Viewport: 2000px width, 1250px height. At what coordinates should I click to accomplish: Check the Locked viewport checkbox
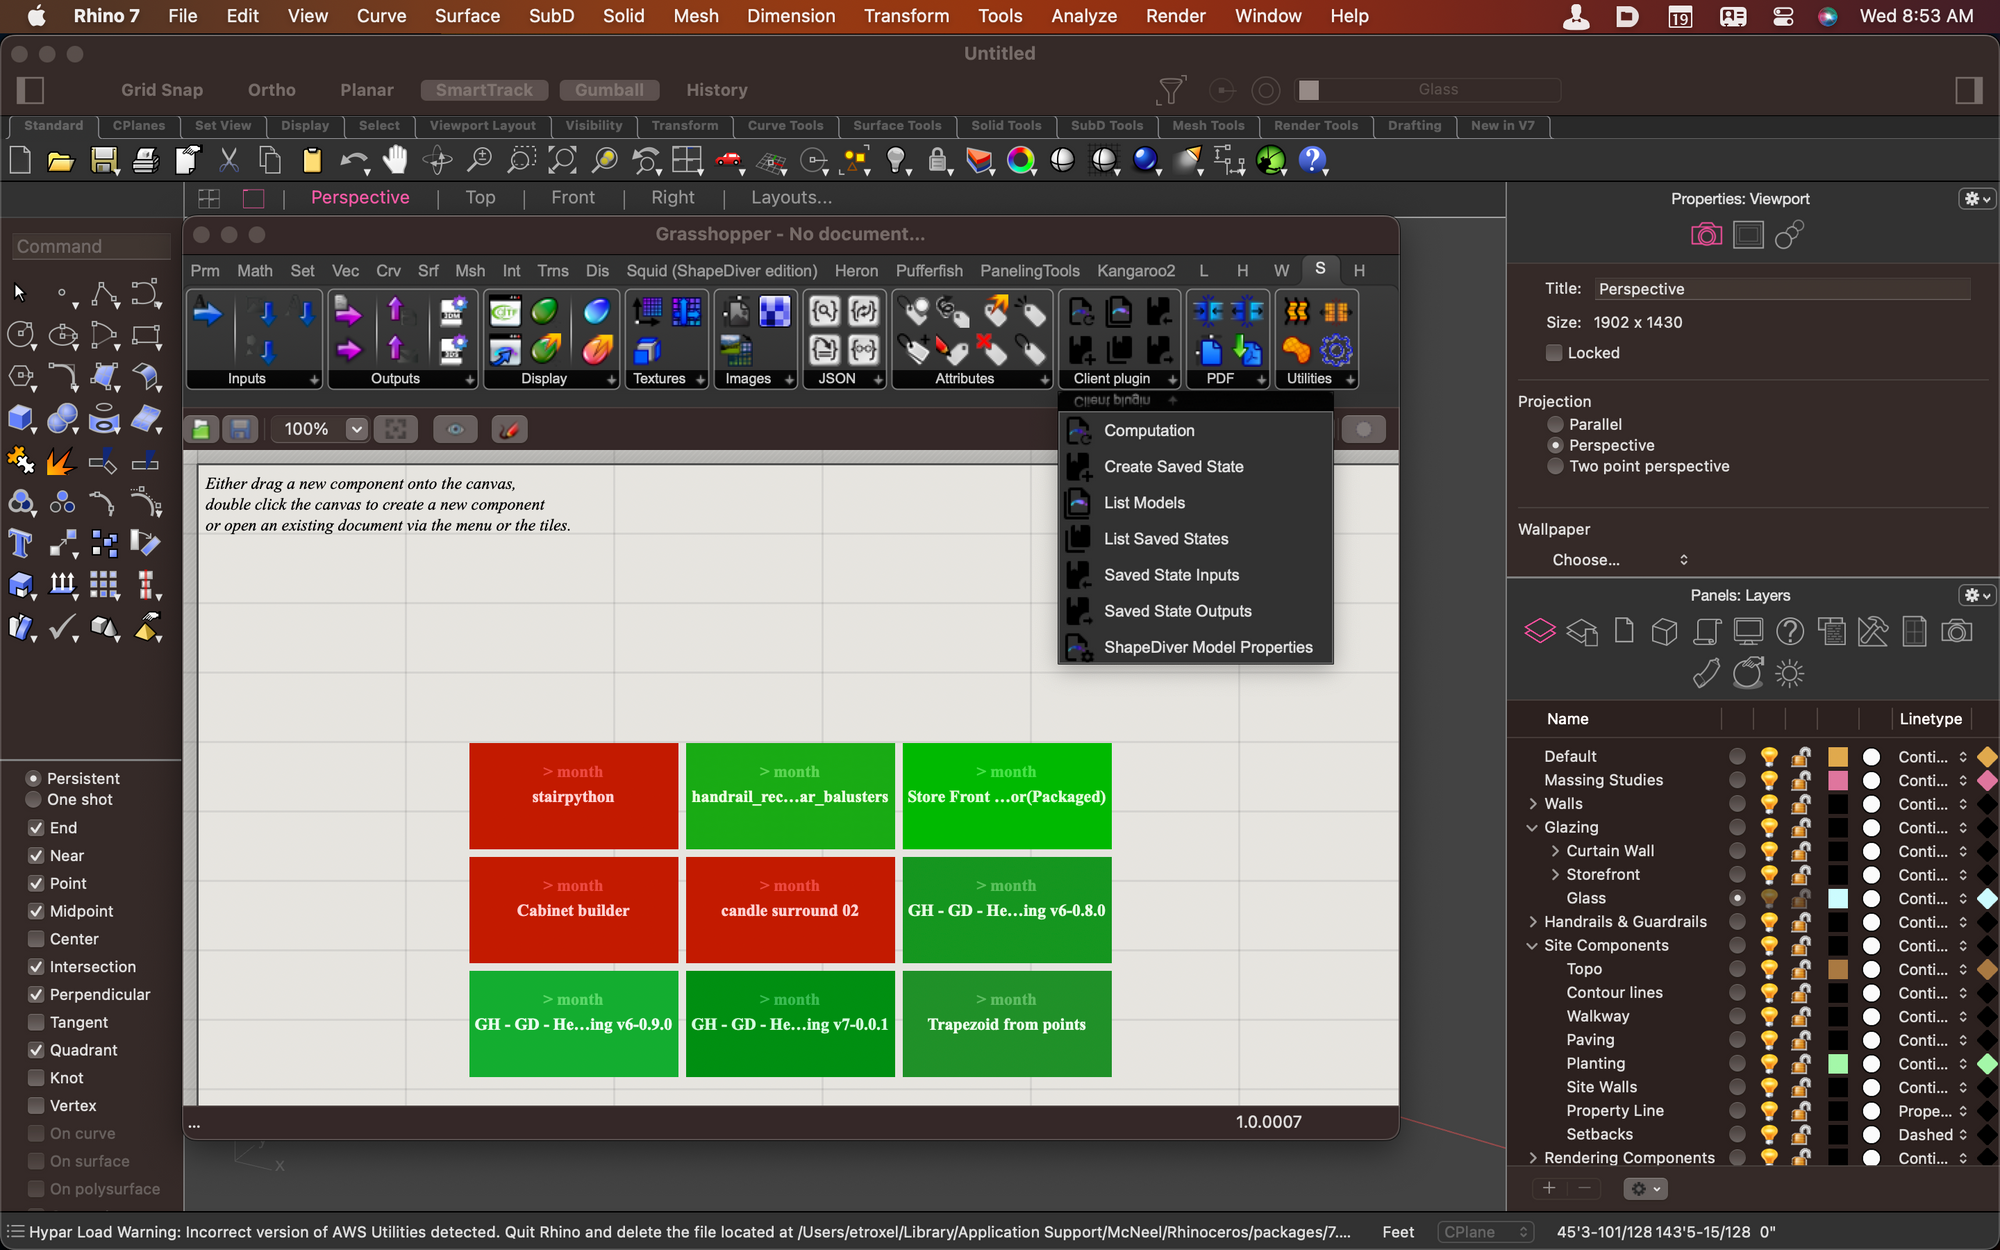point(1554,353)
